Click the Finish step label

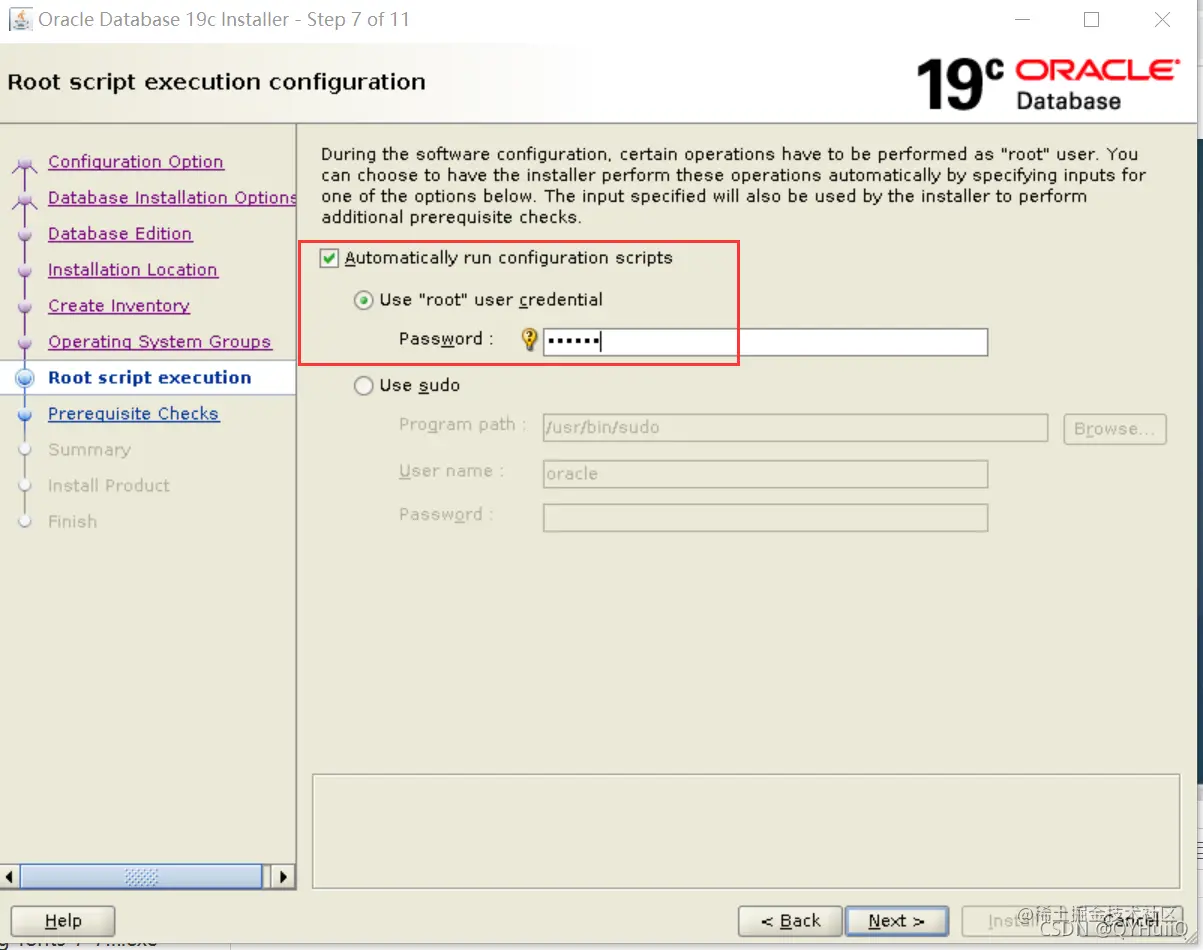tap(73, 522)
